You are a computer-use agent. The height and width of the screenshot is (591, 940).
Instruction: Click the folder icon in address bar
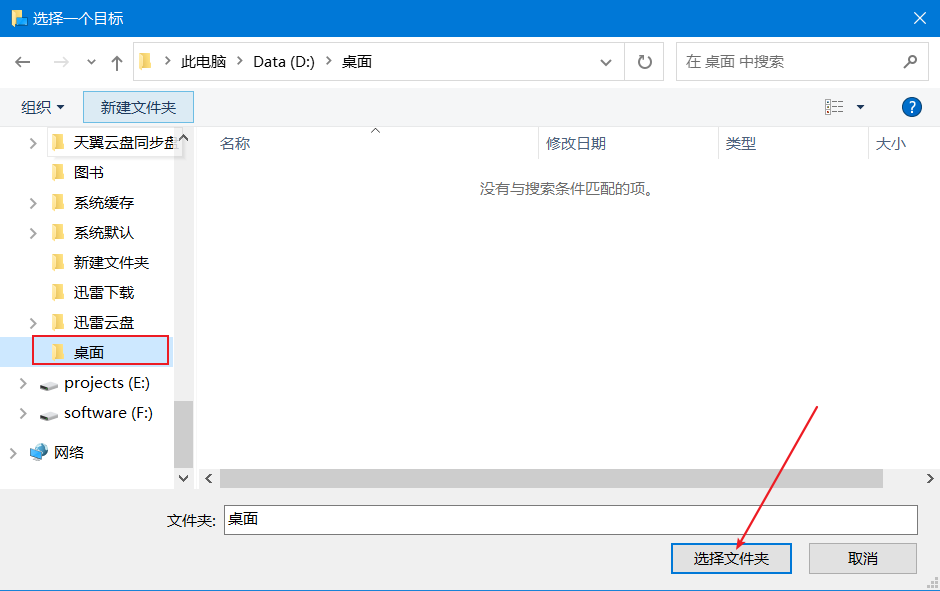click(146, 61)
